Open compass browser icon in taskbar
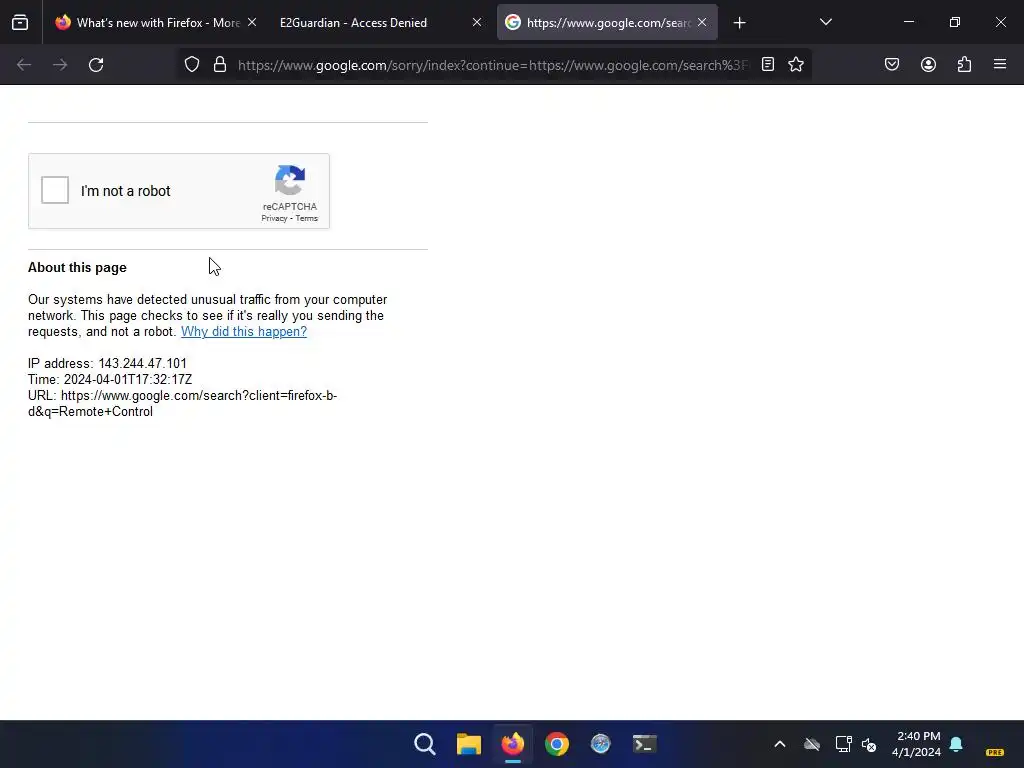 [600, 744]
